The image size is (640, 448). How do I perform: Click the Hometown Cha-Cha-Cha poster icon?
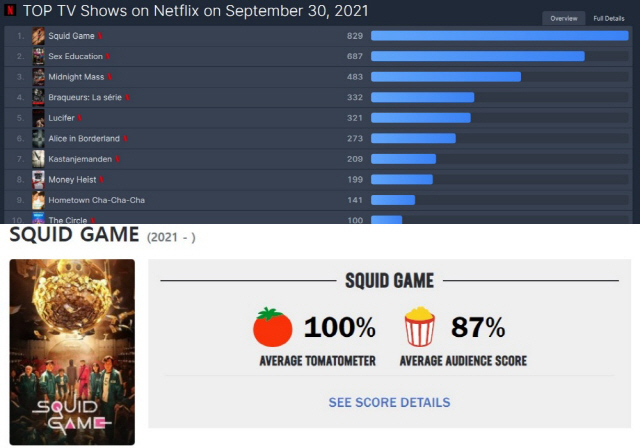pos(38,200)
